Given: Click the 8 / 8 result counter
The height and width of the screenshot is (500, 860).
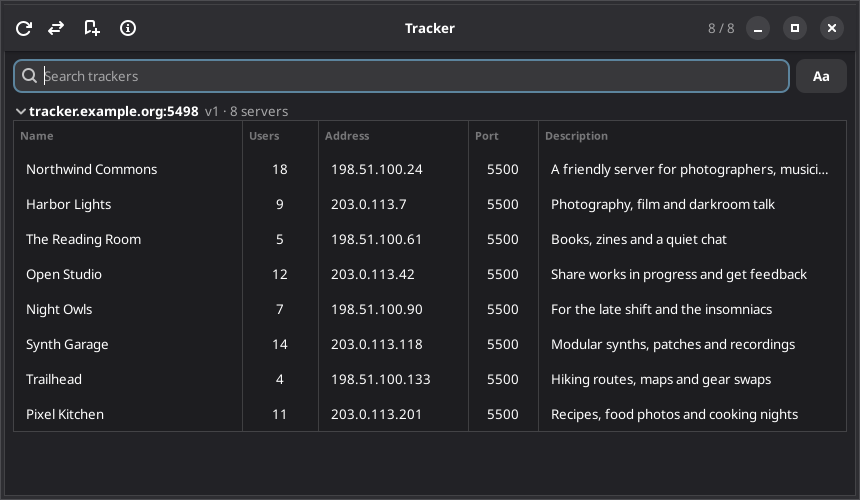Looking at the screenshot, I should pyautogui.click(x=721, y=28).
